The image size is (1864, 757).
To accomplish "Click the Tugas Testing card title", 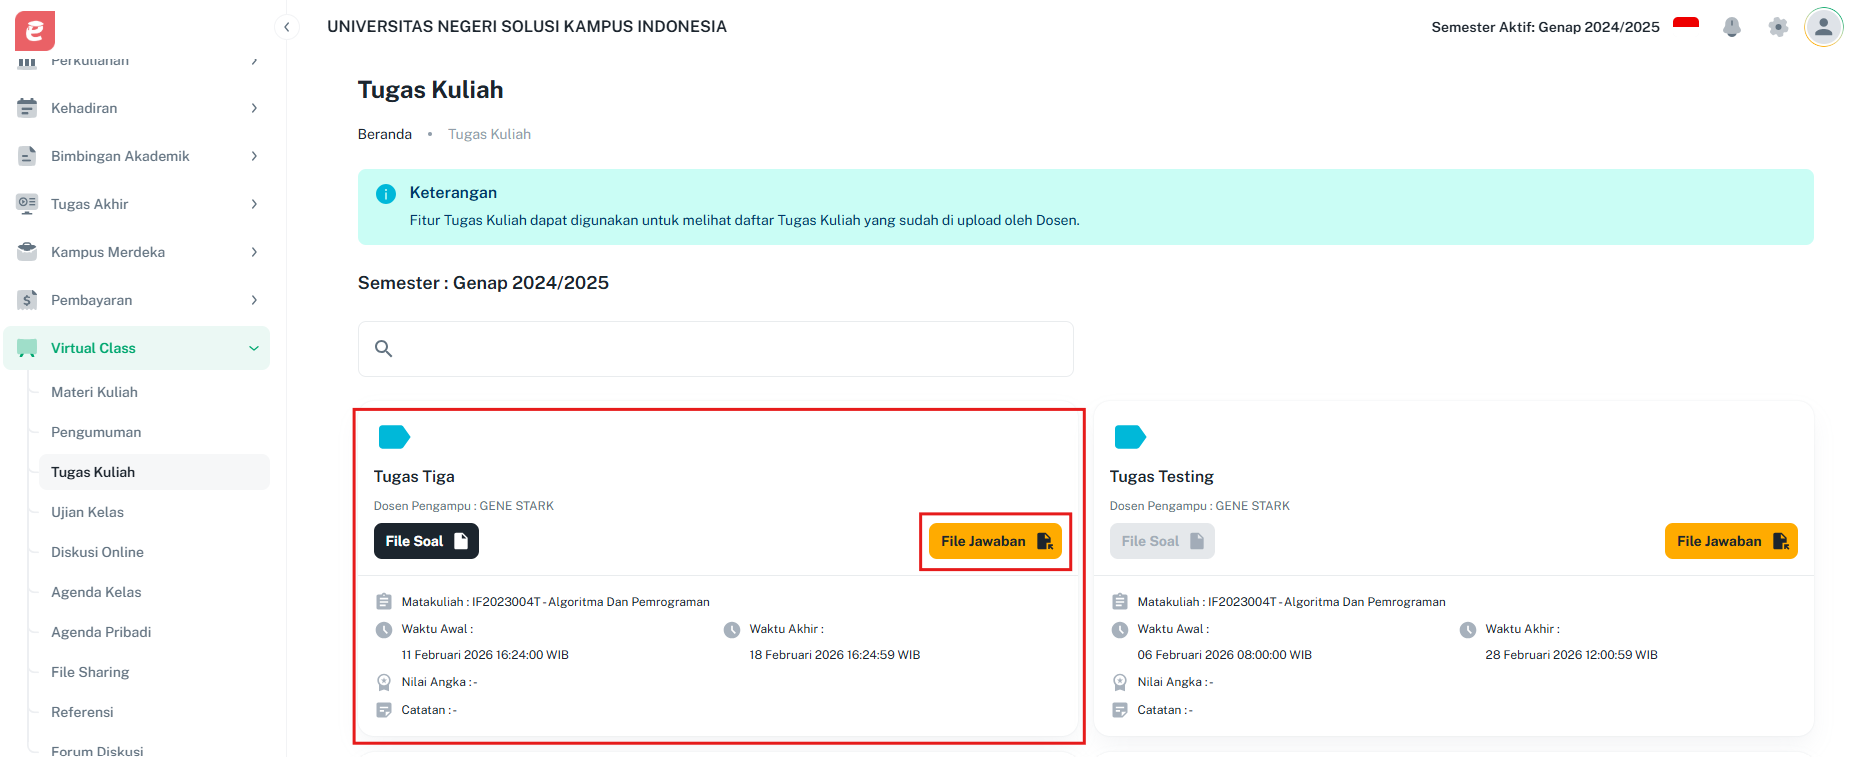I will (x=1161, y=477).
